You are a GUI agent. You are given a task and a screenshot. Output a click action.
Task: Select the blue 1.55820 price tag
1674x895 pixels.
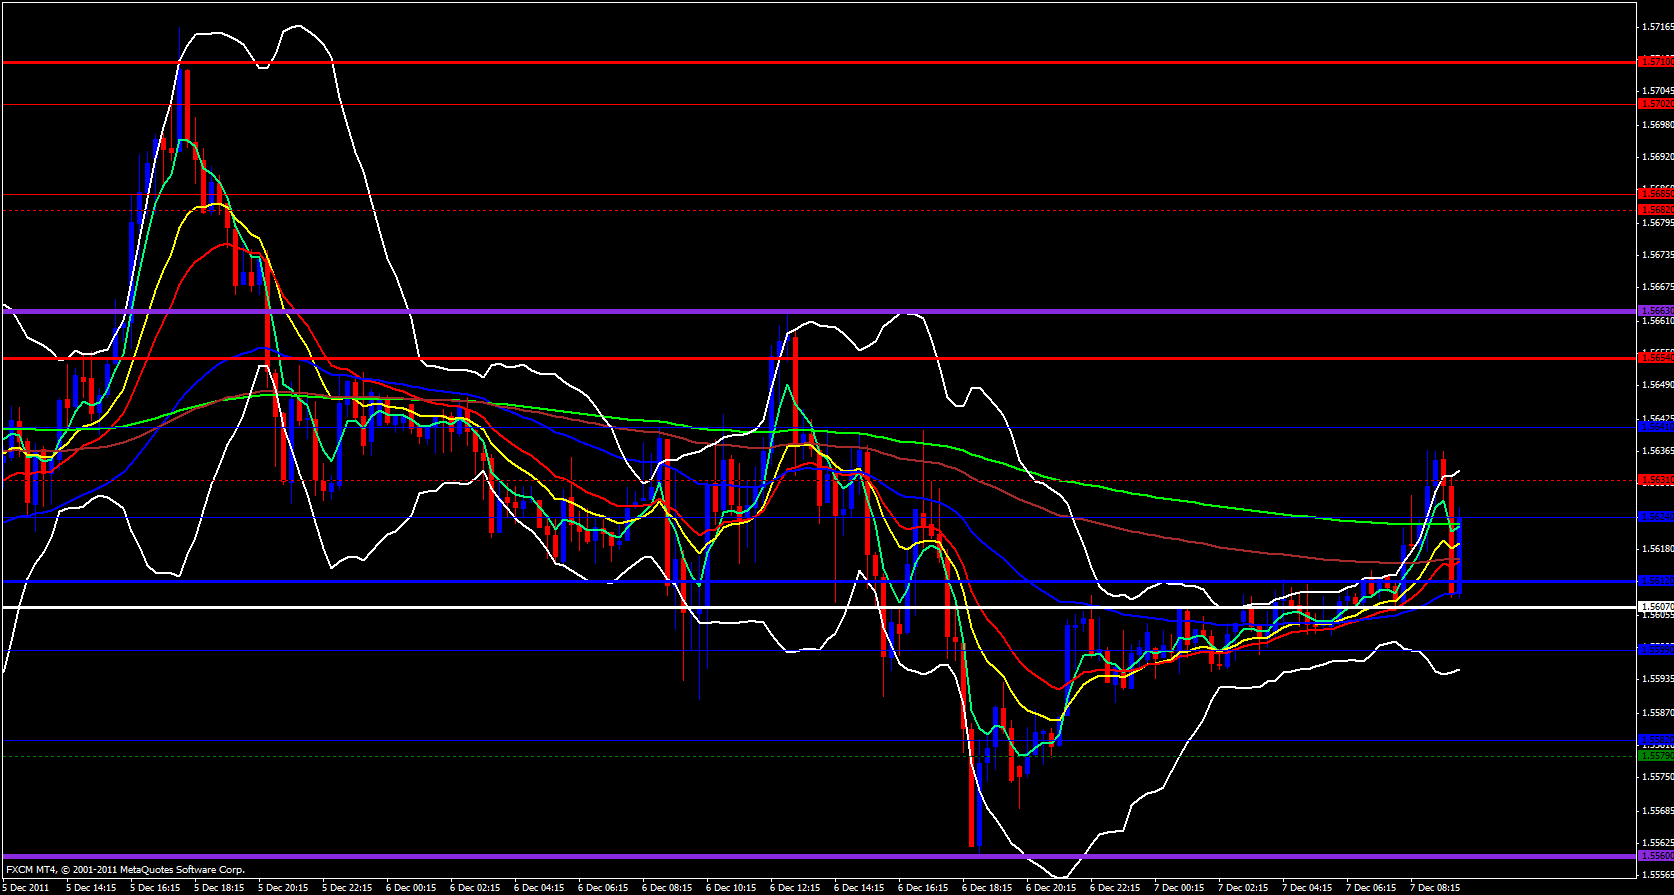[1656, 741]
